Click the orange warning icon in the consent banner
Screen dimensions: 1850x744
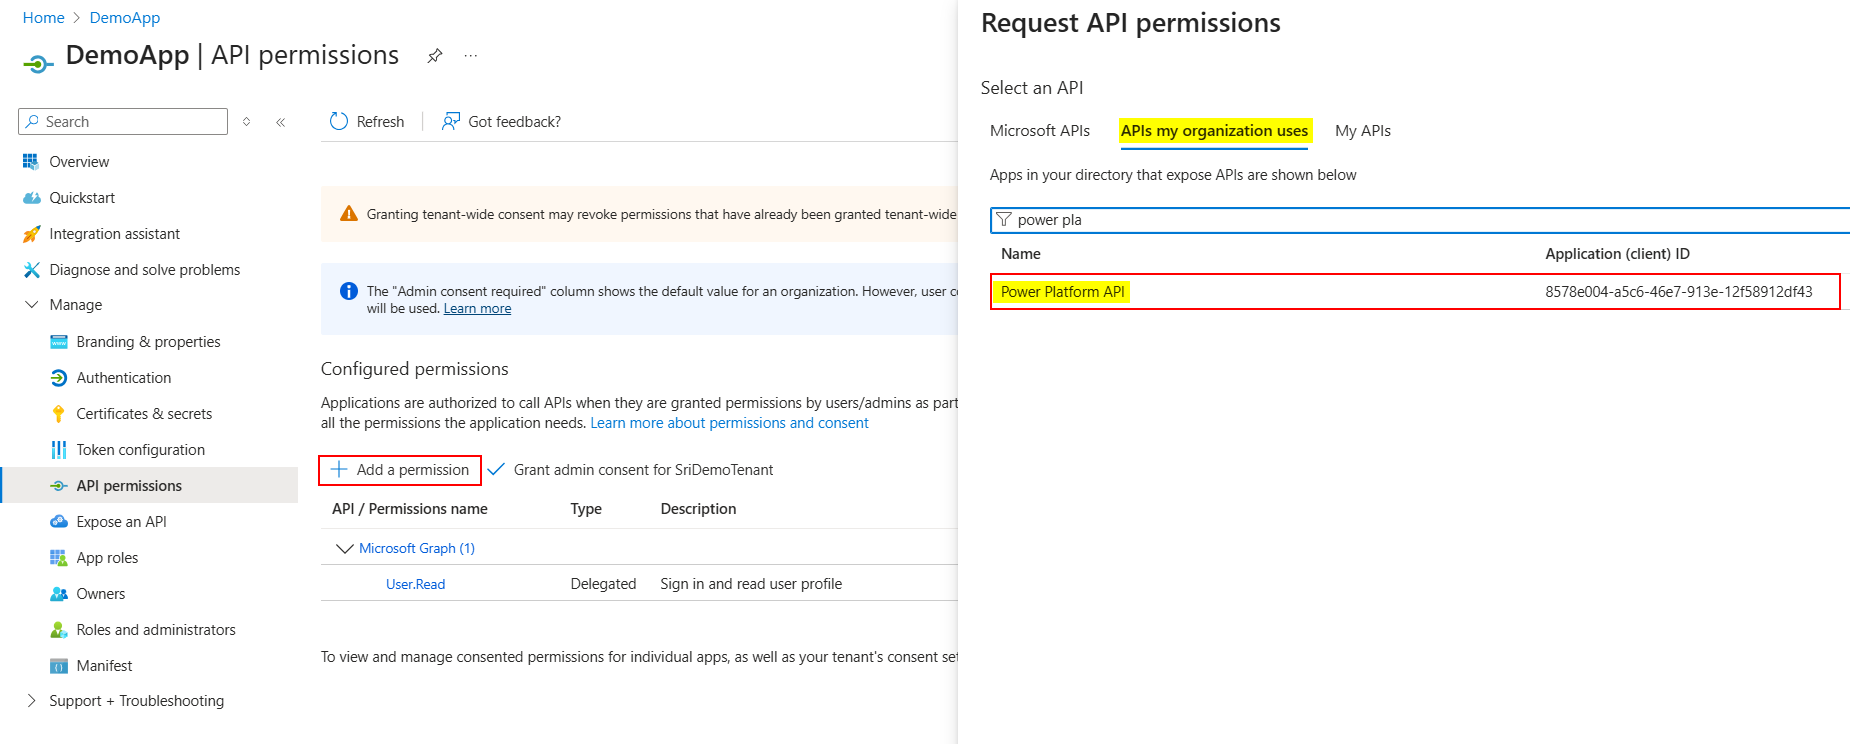click(349, 214)
